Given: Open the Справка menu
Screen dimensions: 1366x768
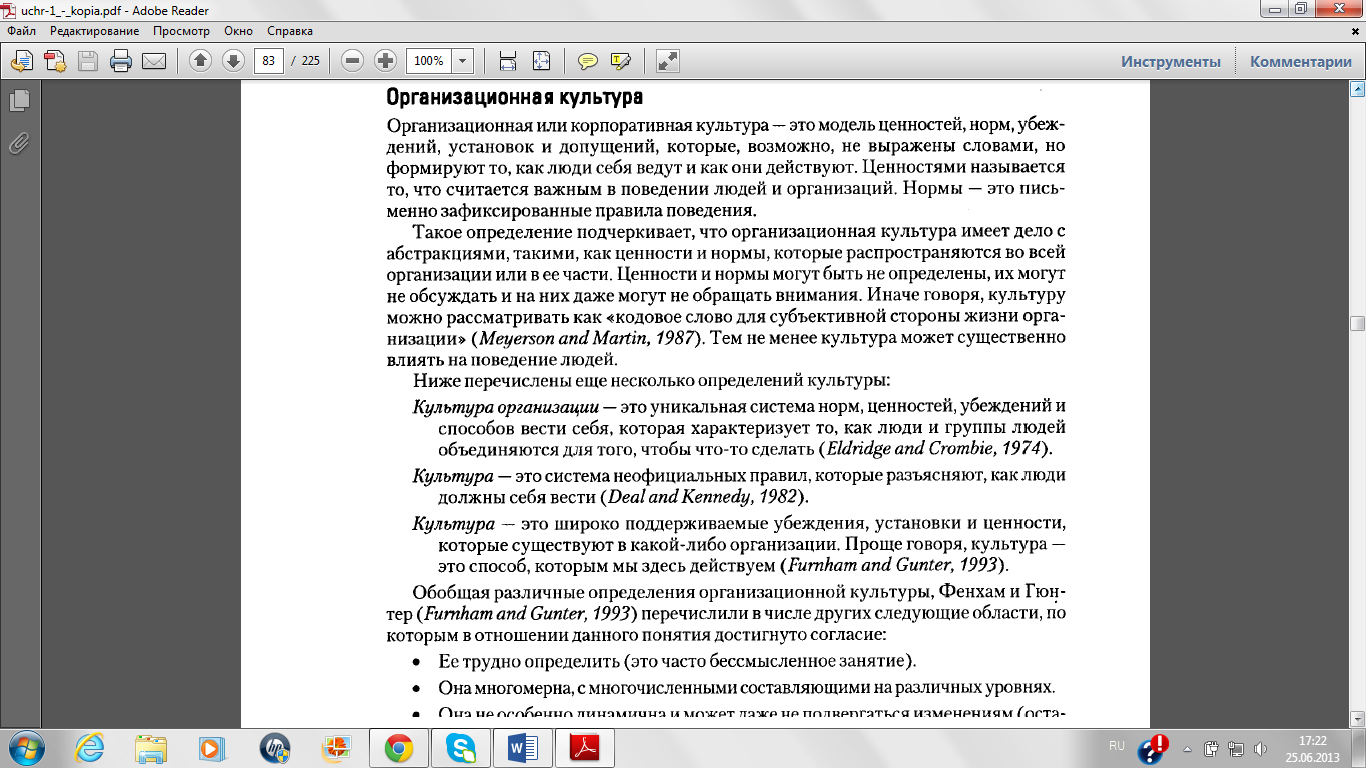Looking at the screenshot, I should (290, 31).
